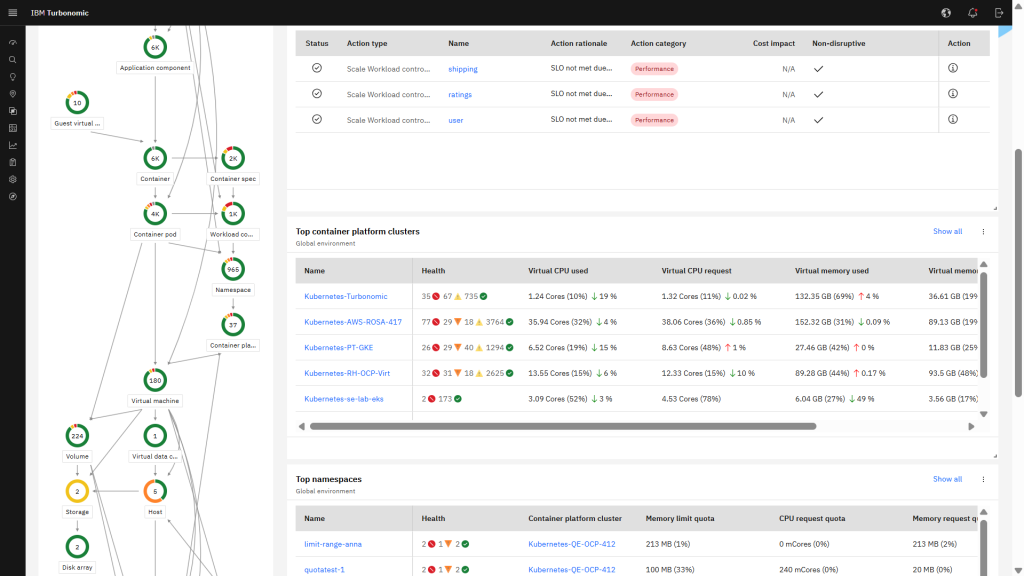Screen dimensions: 1024x576
Task: Open the hamburger navigation menu
Action: click(x=12, y=12)
